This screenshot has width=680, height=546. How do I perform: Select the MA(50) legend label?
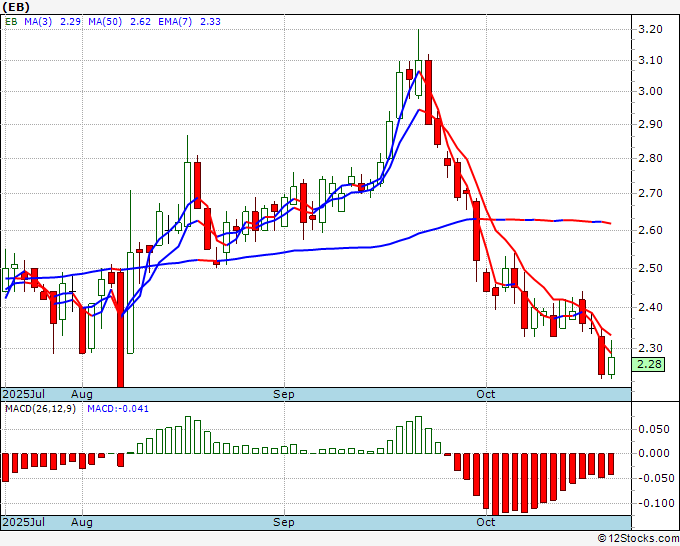[x=105, y=22]
